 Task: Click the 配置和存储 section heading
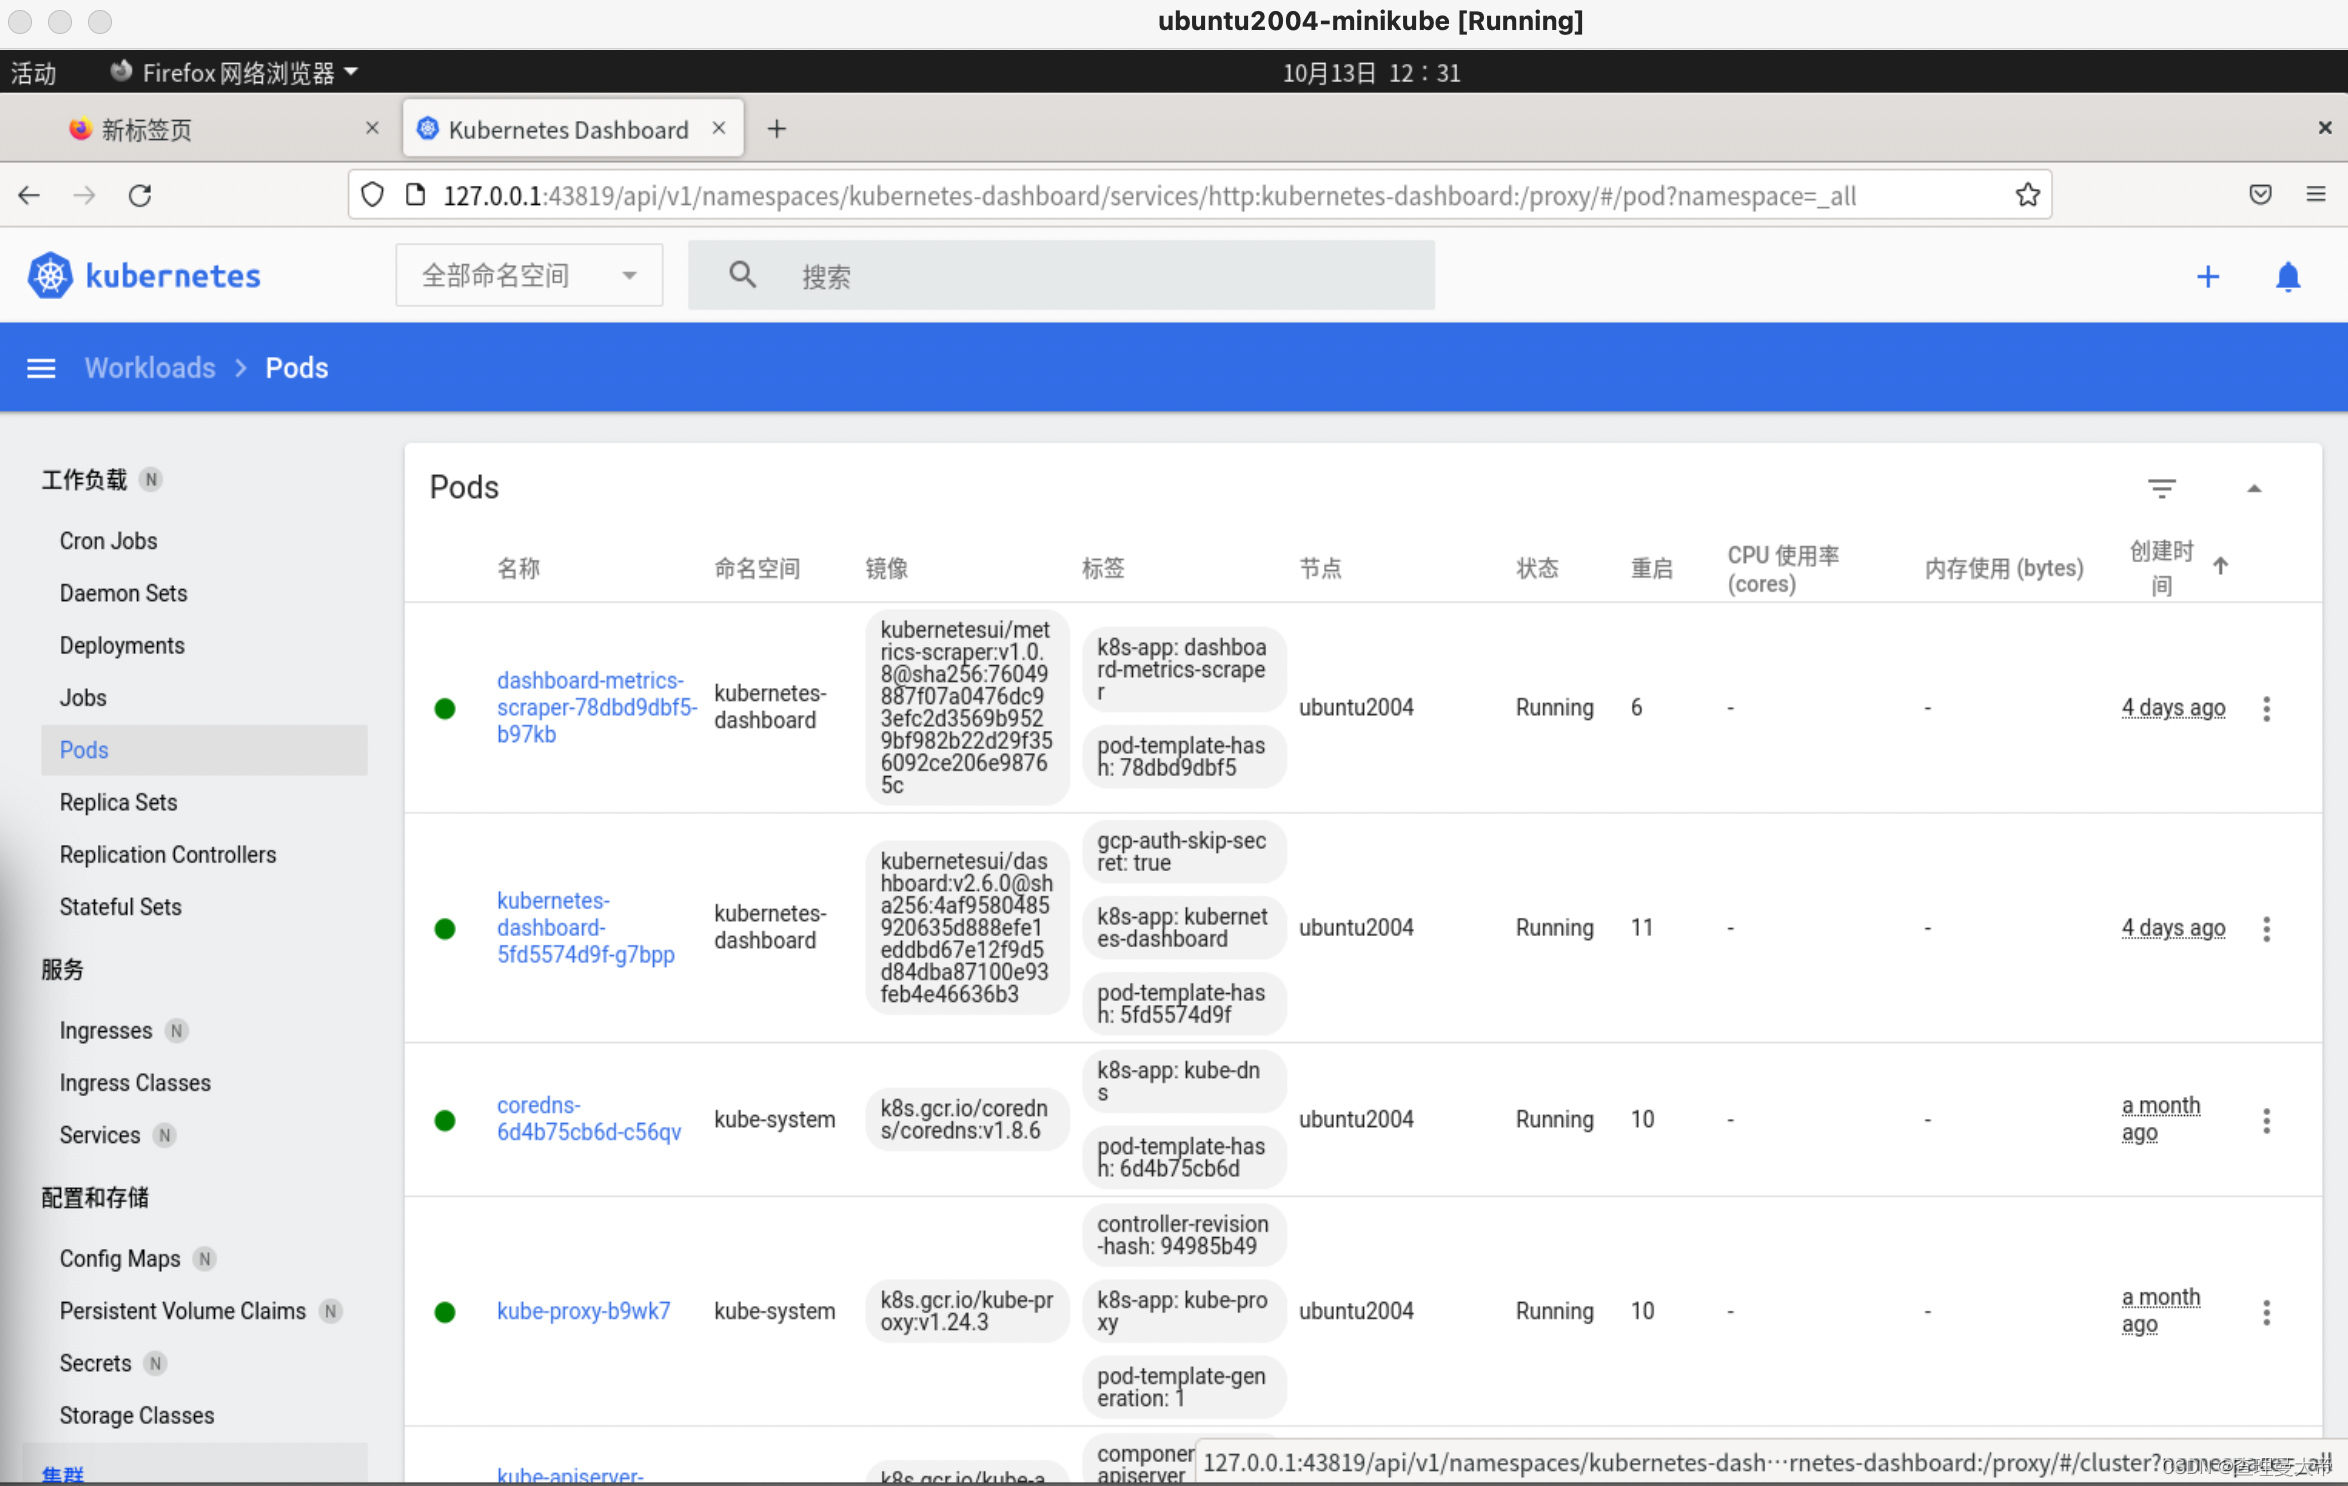[x=95, y=1197]
